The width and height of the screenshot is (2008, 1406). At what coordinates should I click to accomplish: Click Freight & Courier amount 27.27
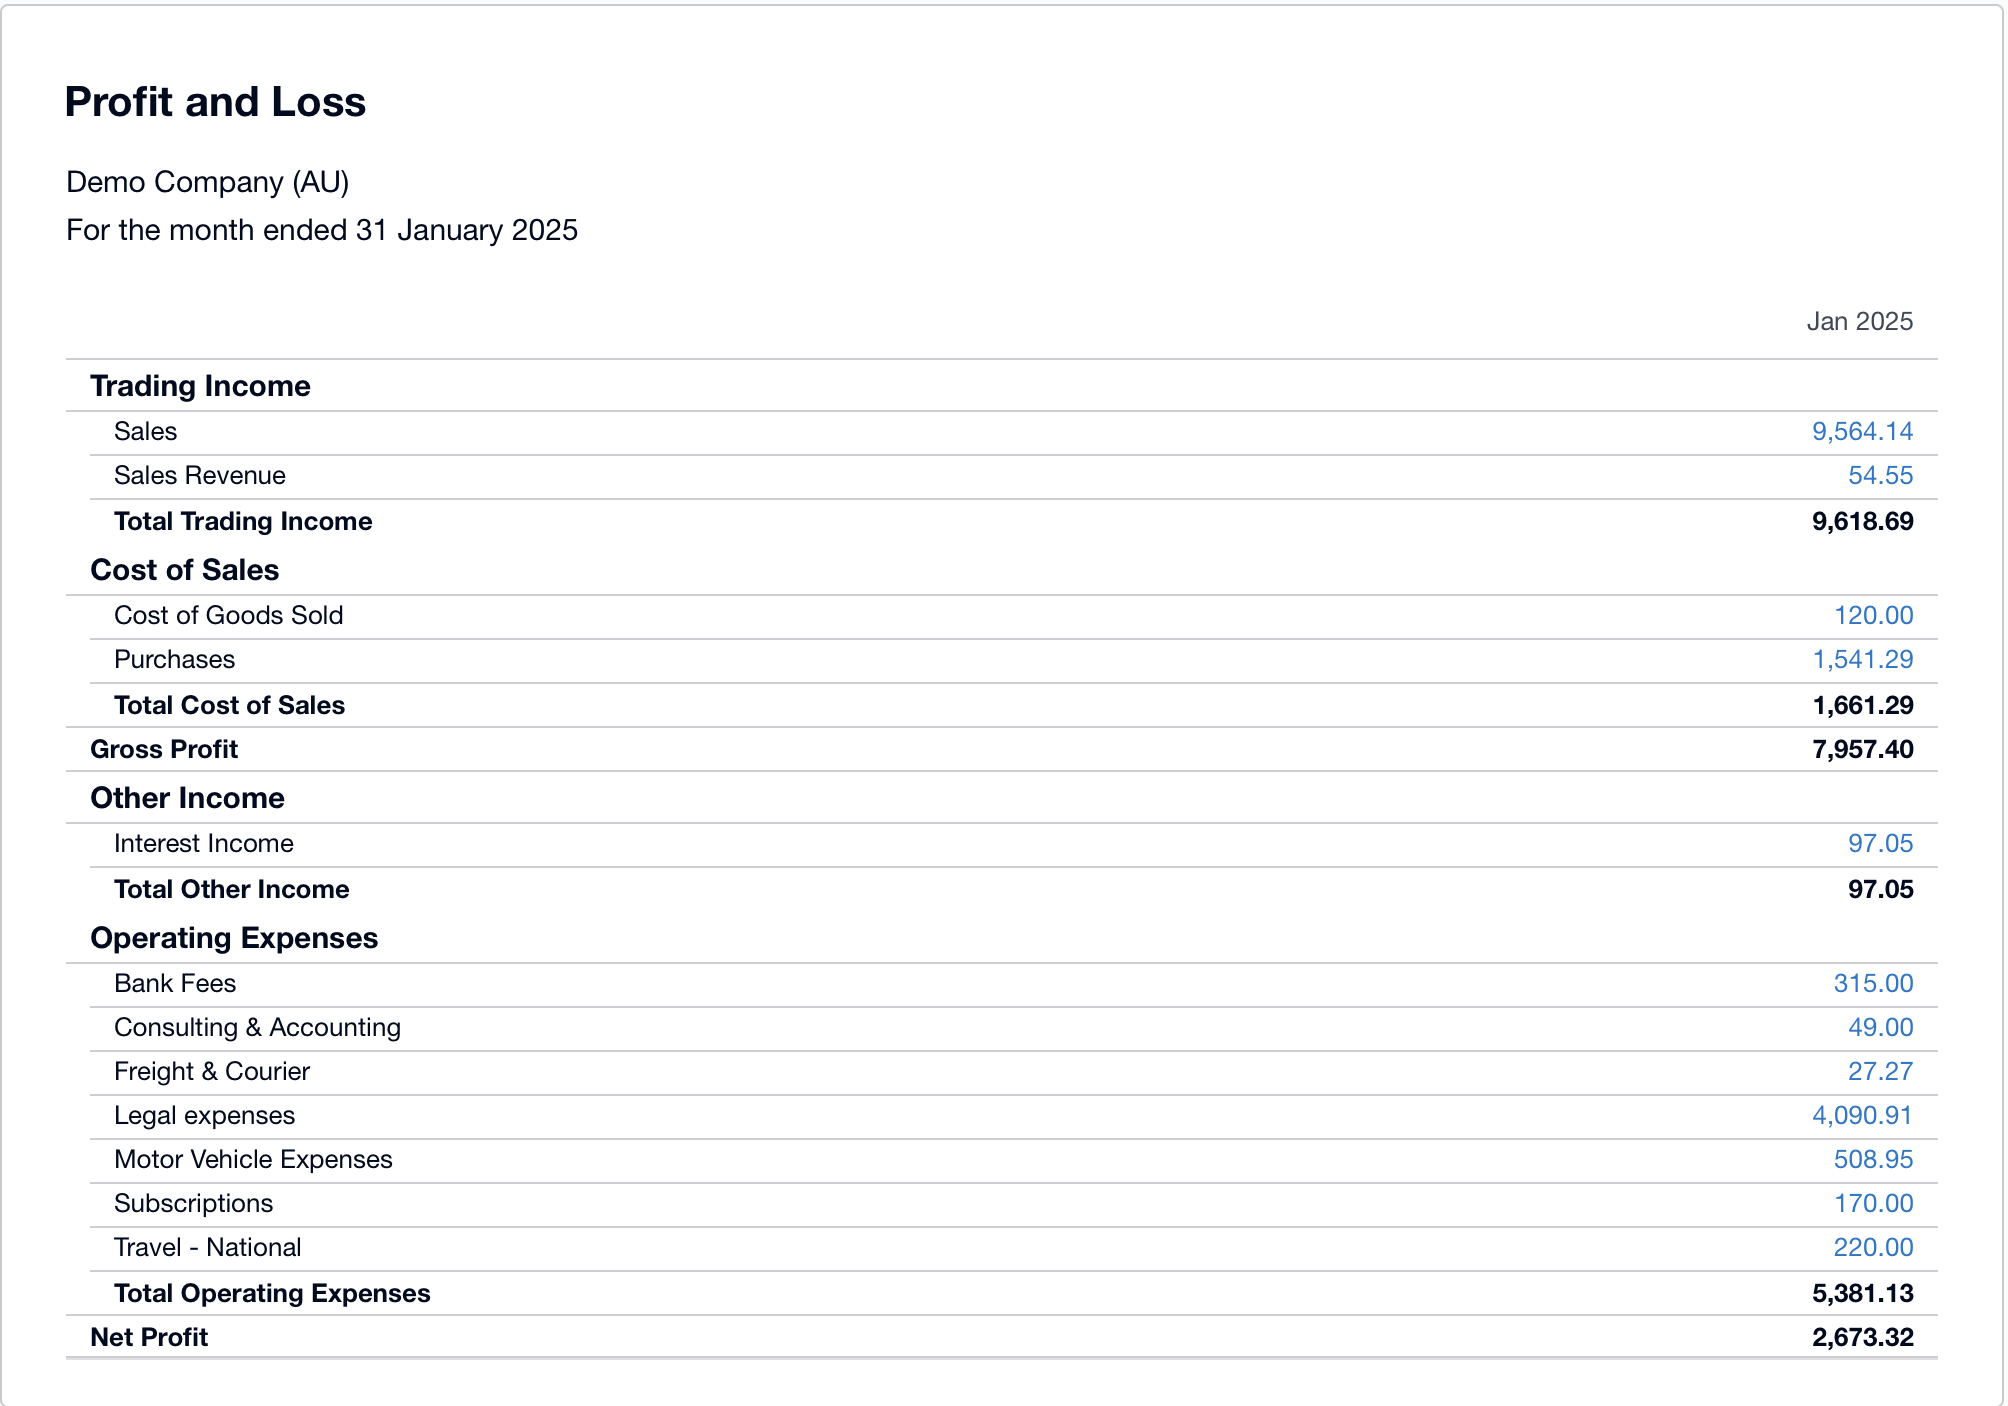coord(1880,1071)
